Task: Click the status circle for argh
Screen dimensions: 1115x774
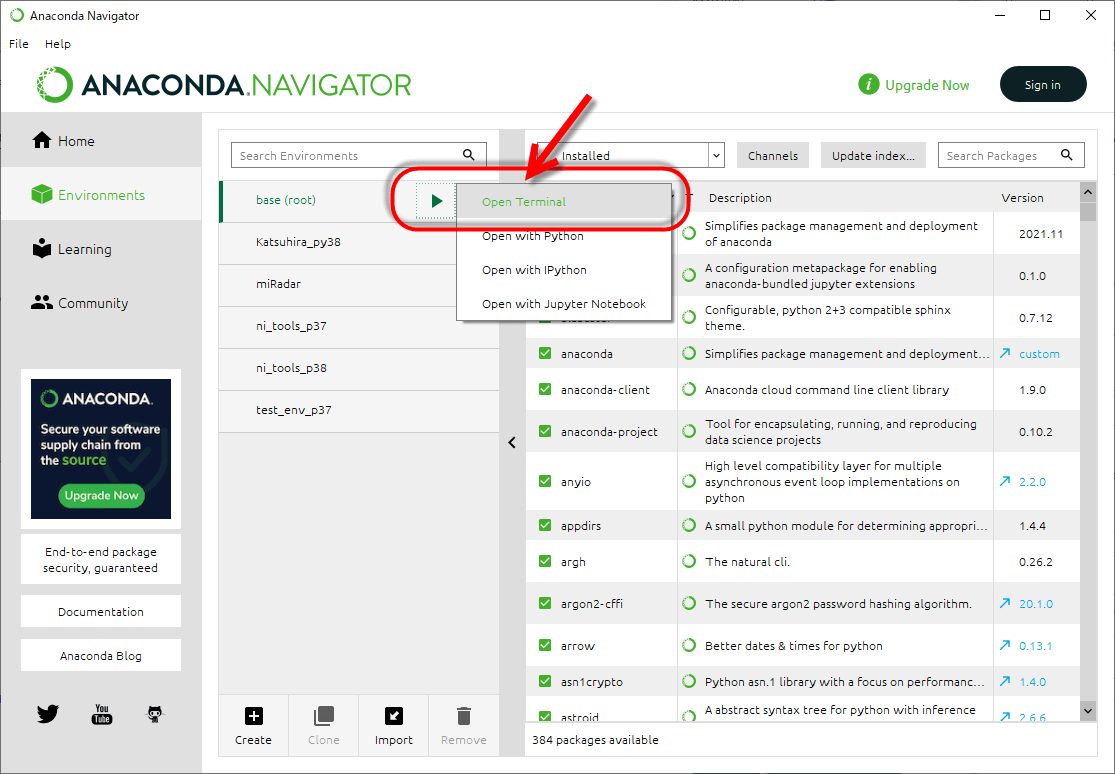Action: pos(688,561)
